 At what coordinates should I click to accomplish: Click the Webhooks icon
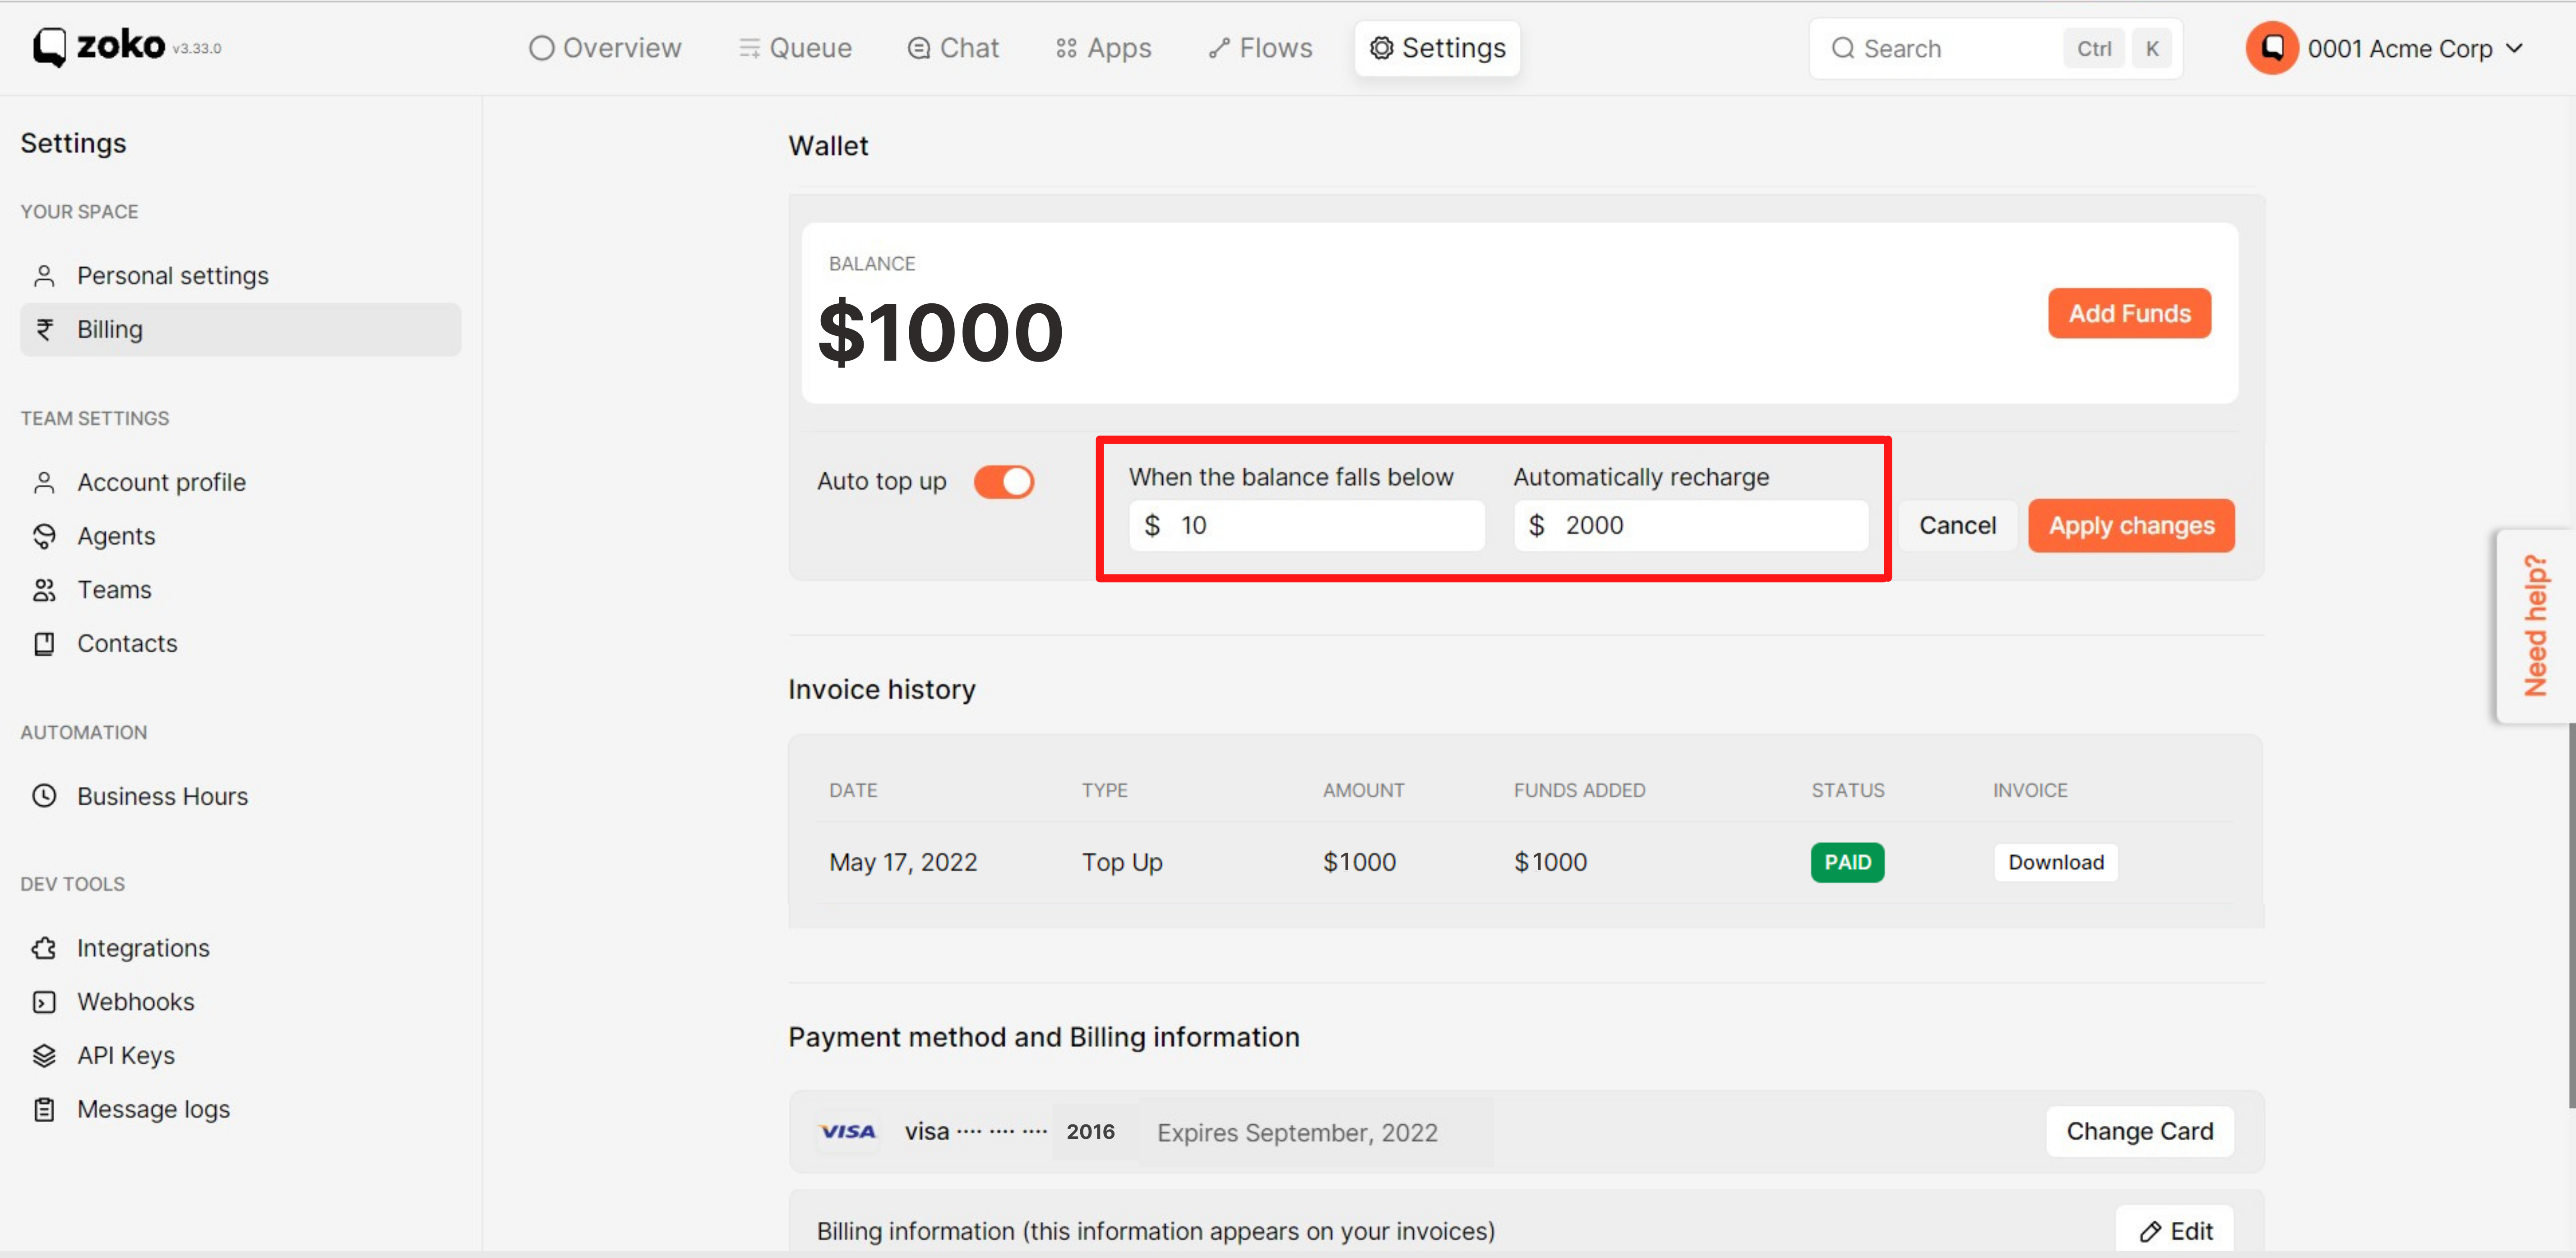[44, 1002]
